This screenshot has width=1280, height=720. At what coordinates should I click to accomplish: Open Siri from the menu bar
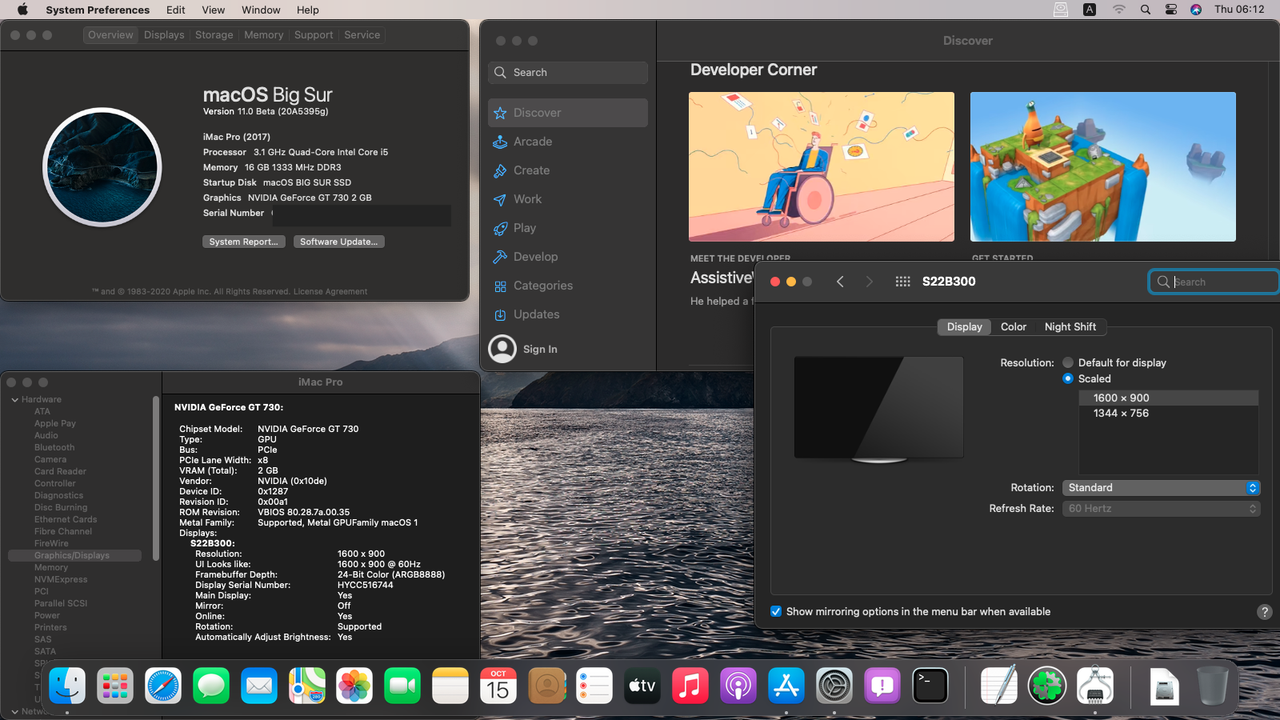[1196, 9]
